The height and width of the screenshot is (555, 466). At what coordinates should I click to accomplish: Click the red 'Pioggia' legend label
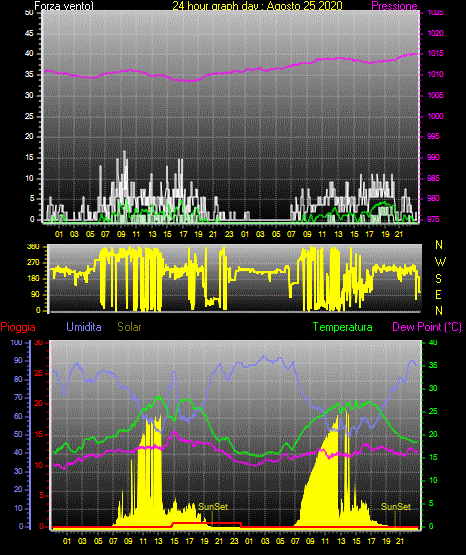tap(18, 327)
